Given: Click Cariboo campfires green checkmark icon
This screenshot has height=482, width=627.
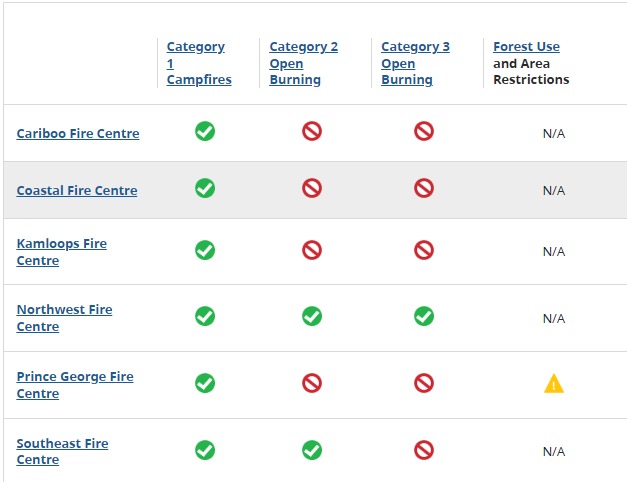Looking at the screenshot, I should [205, 131].
